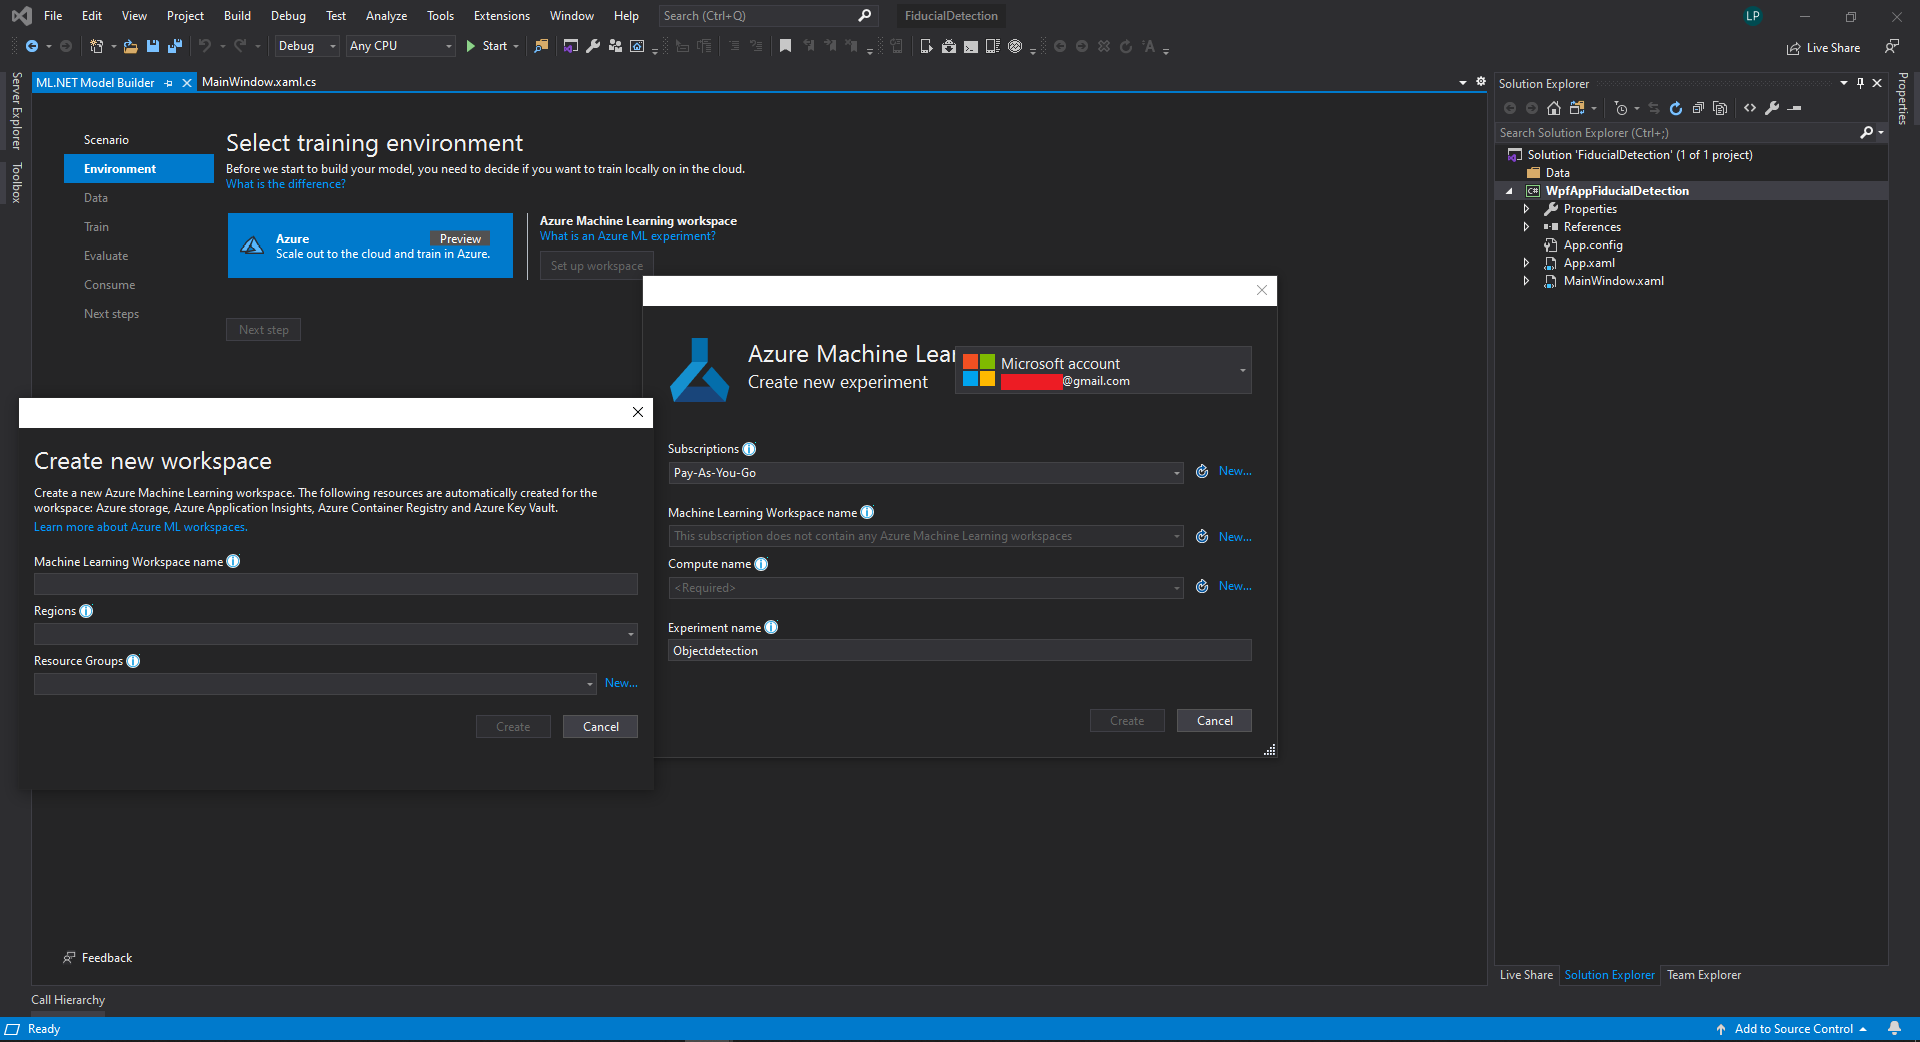Click Add to Source Control in status bar

point(1792,1029)
